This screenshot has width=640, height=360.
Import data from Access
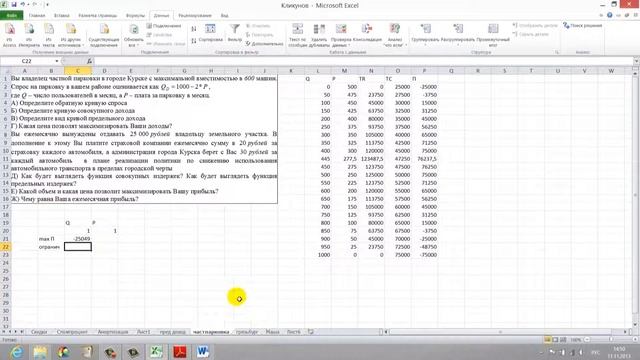pos(9,35)
